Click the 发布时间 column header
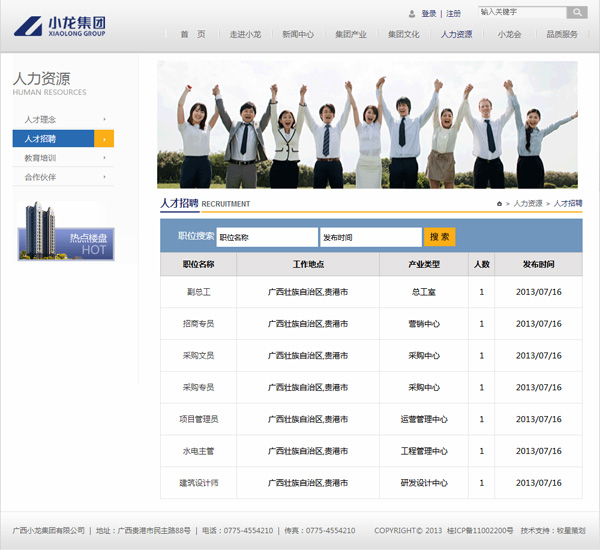The height and width of the screenshot is (550, 600). (538, 264)
